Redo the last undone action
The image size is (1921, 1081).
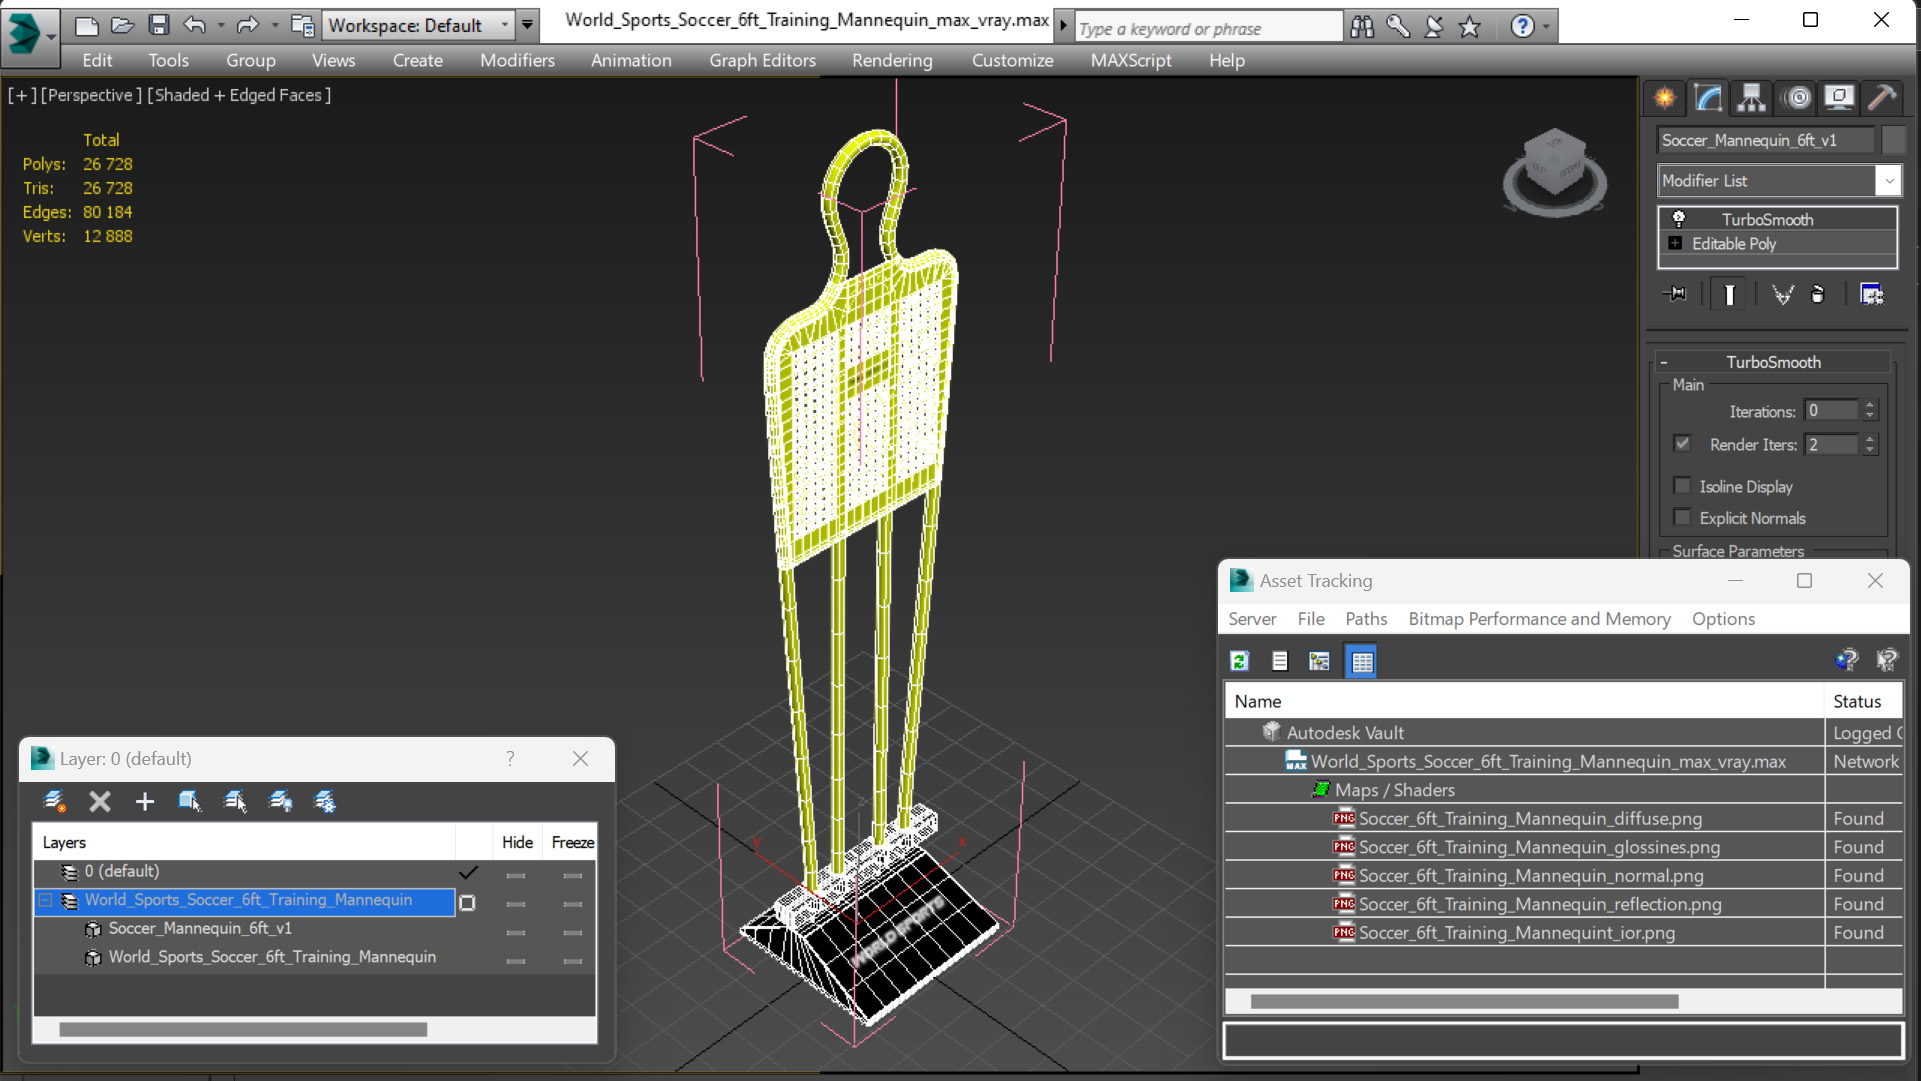(247, 25)
